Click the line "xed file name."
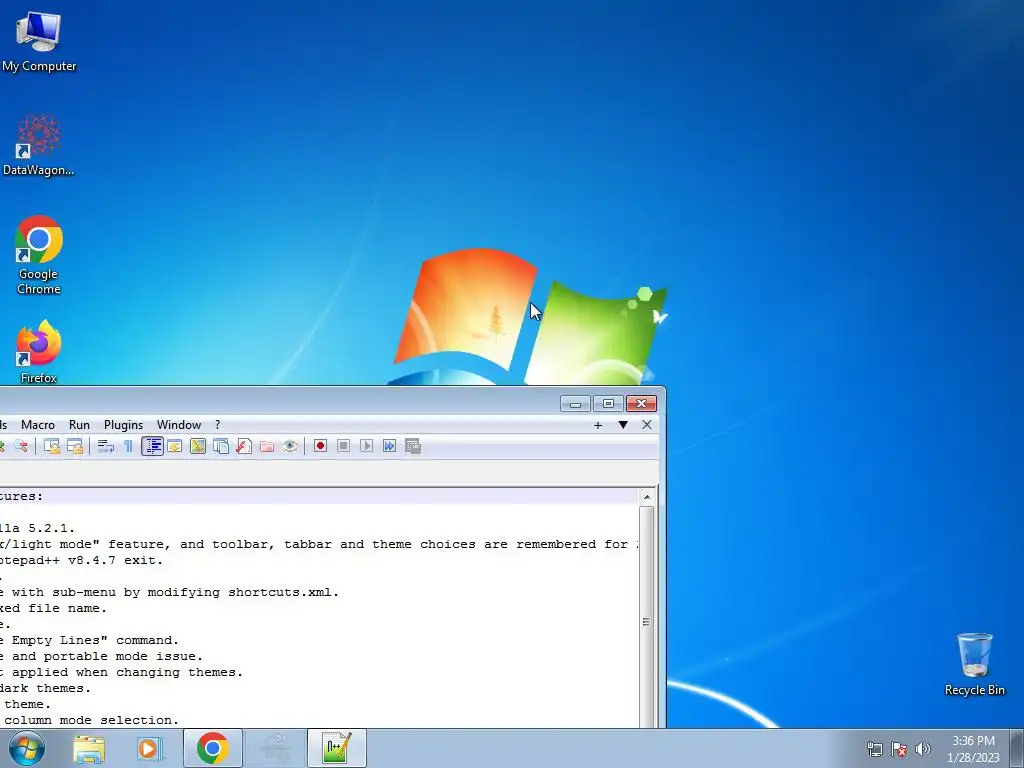Screen dimensions: 1024x768 click(x=53, y=608)
